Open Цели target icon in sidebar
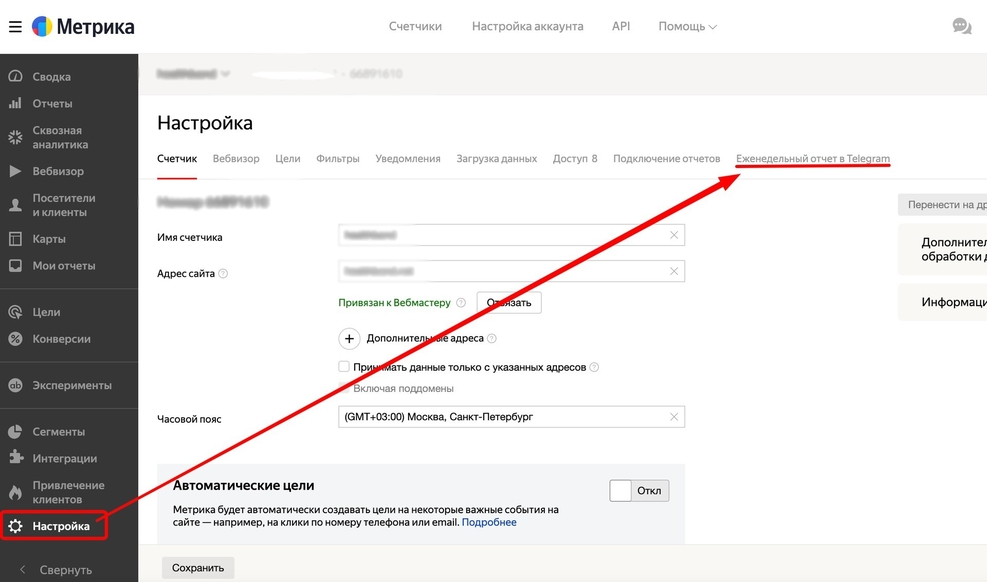This screenshot has height=582, width=987. click(x=15, y=312)
